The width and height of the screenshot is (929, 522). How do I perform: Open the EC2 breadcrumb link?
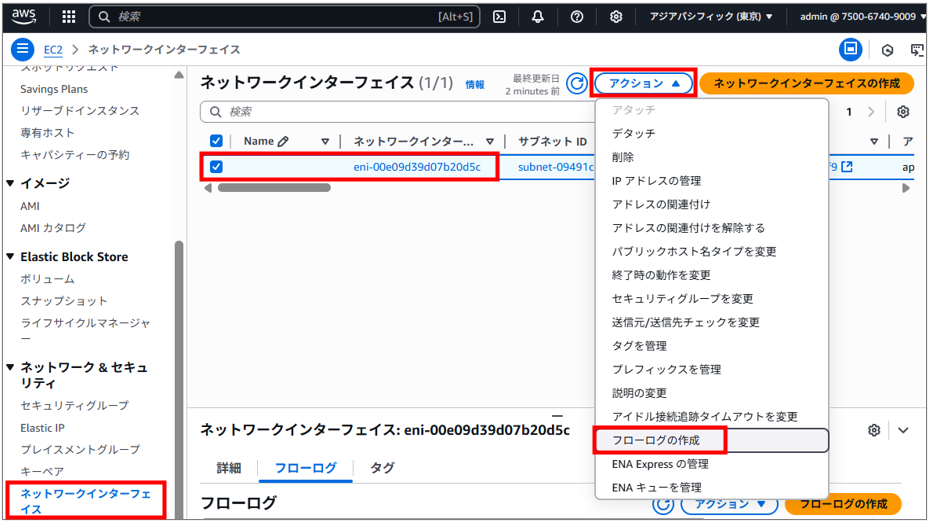coord(53,50)
